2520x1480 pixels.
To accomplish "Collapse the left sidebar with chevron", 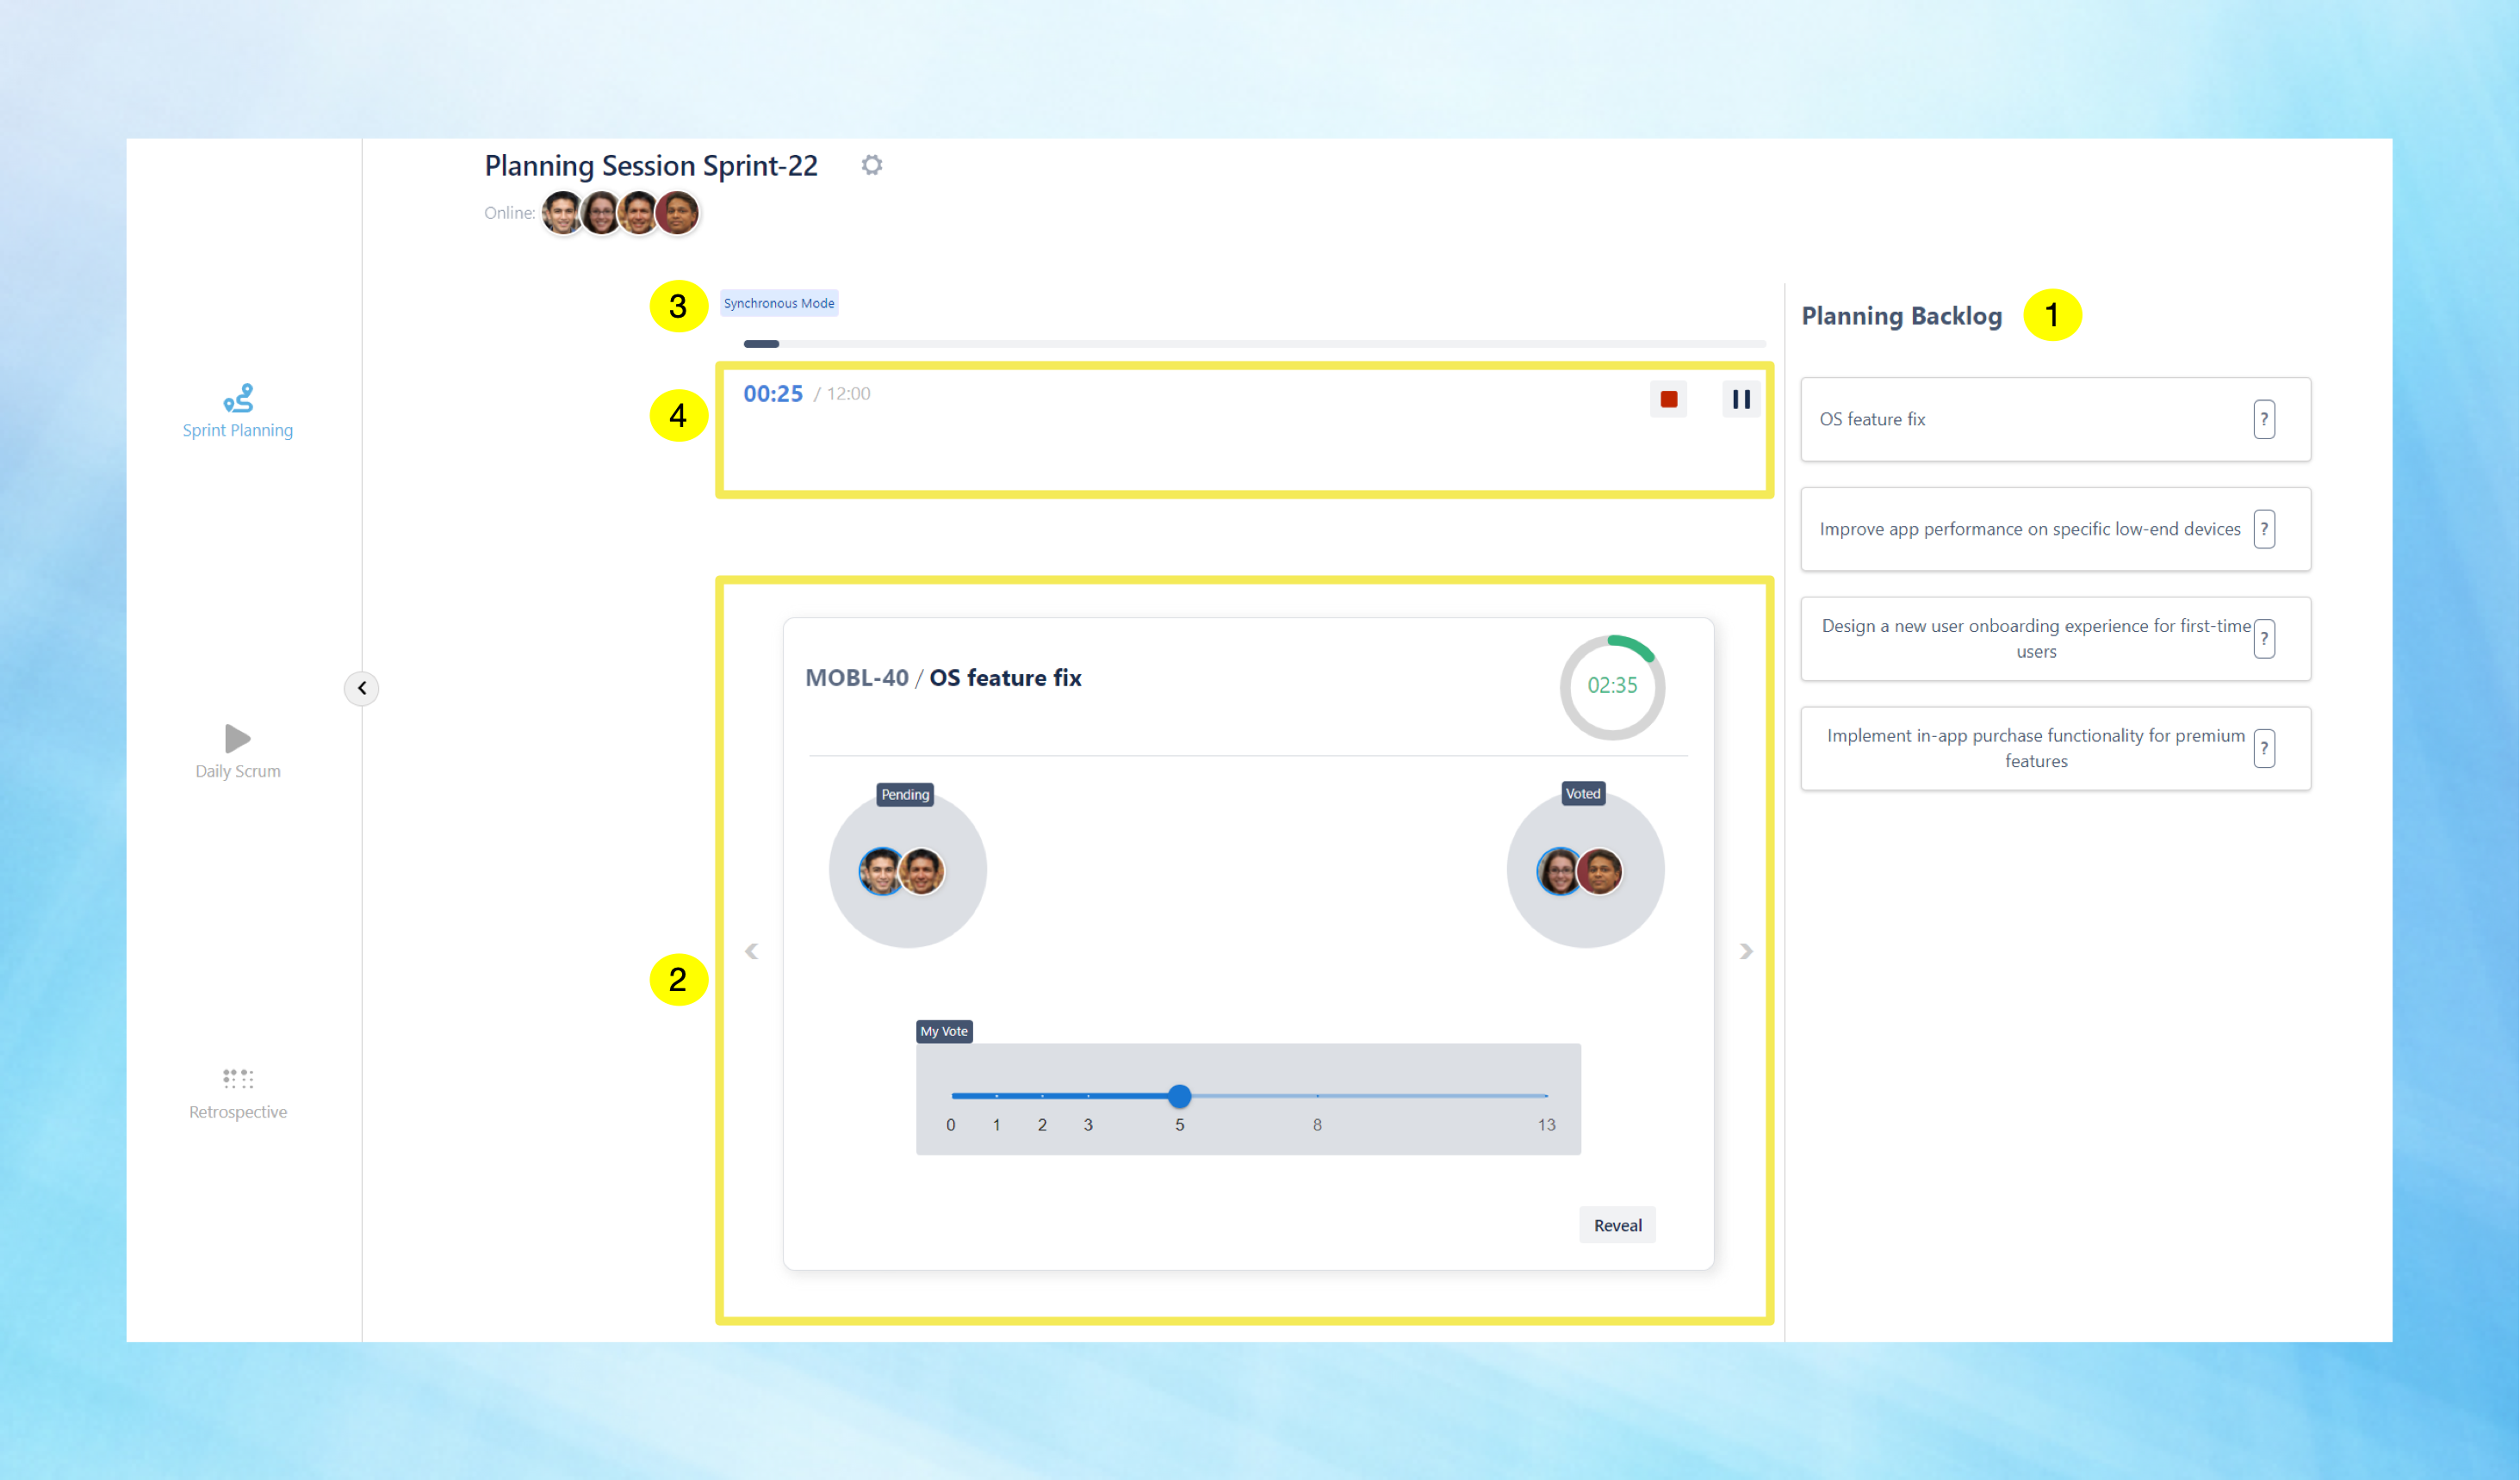I will coord(362,688).
